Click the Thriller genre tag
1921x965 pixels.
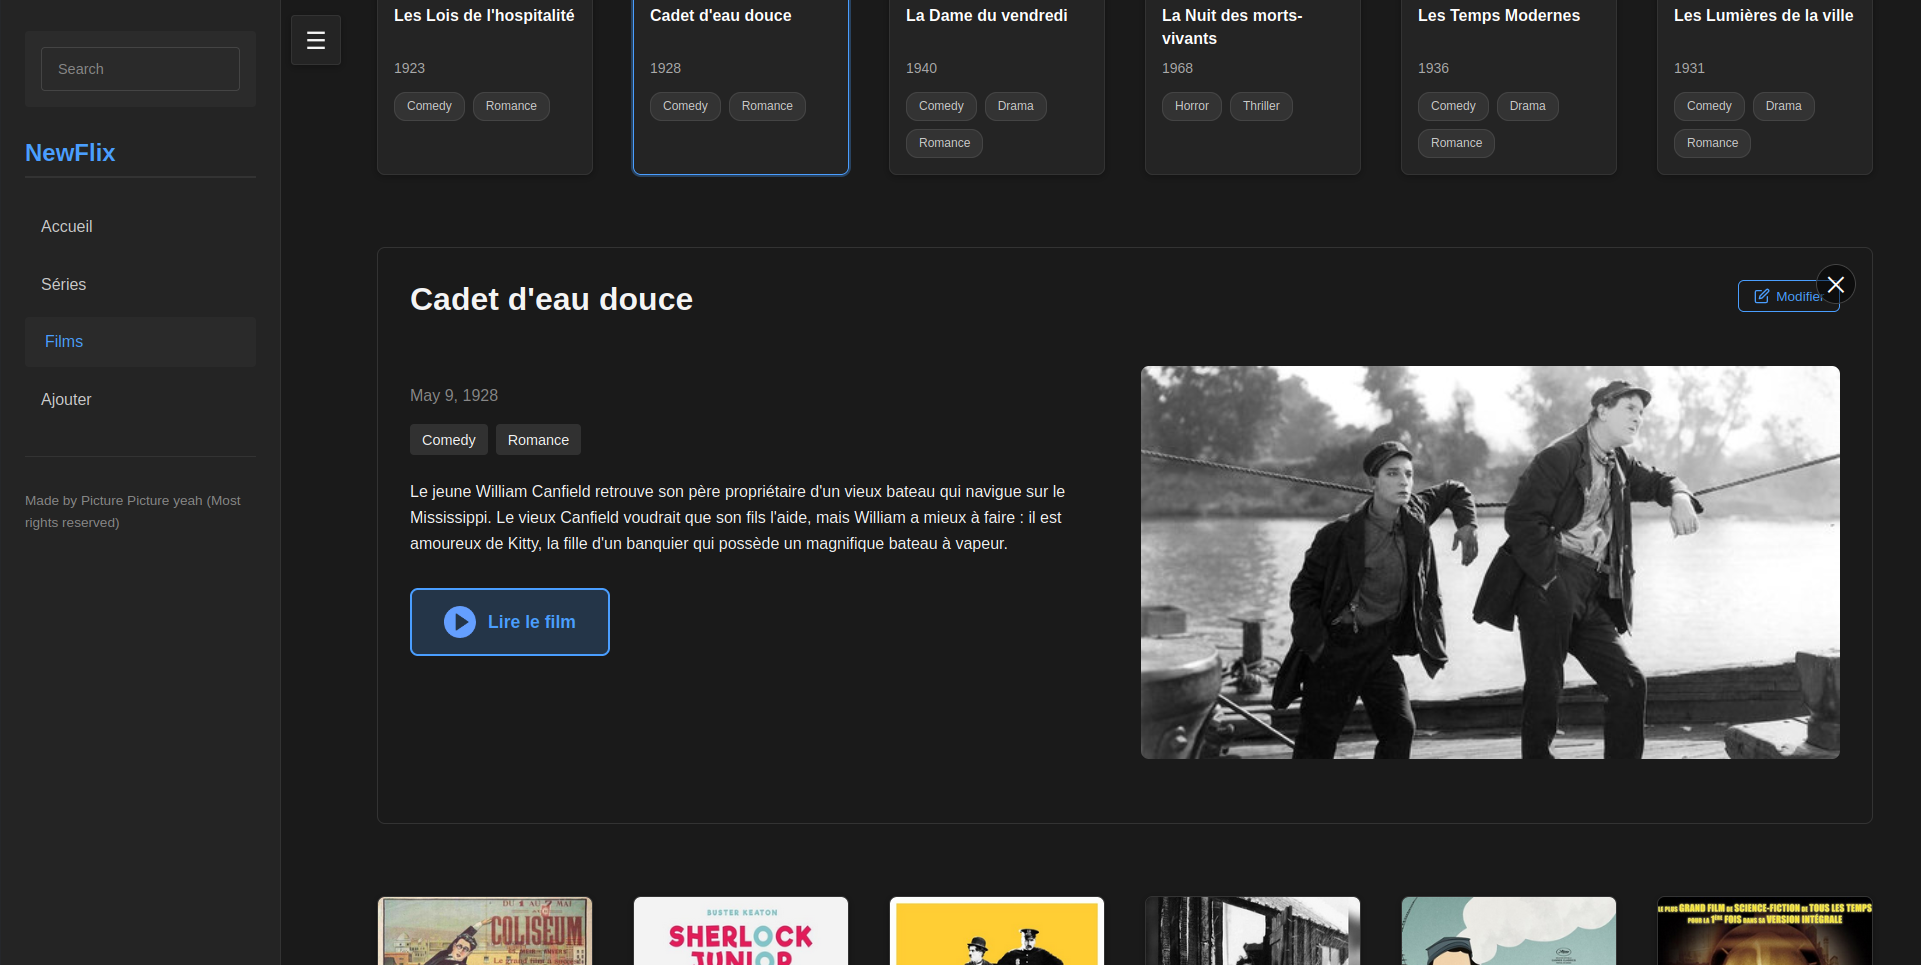(x=1261, y=106)
